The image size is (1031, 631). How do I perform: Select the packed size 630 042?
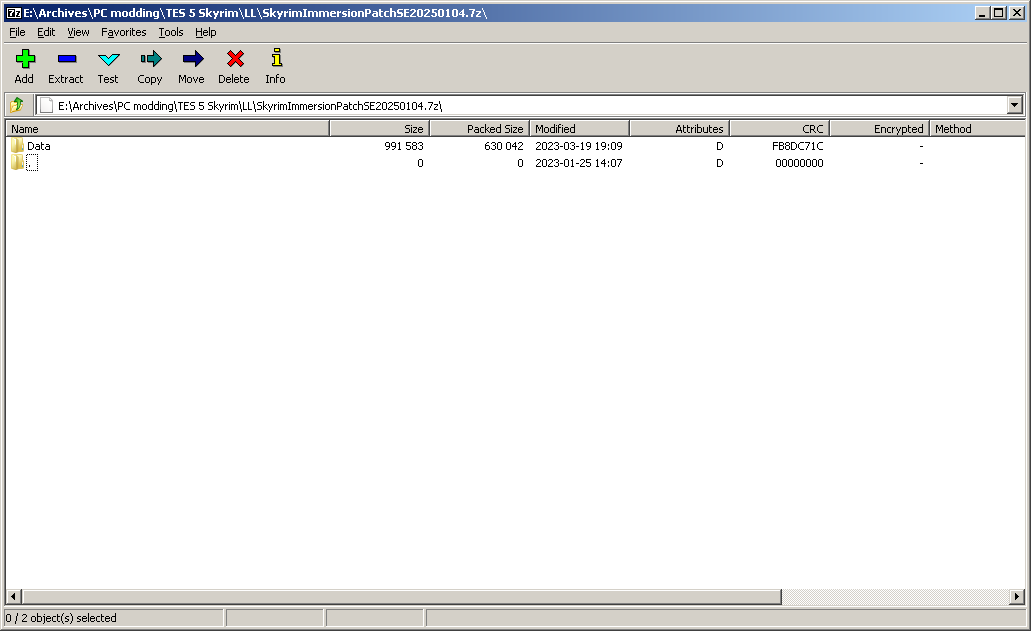point(504,146)
